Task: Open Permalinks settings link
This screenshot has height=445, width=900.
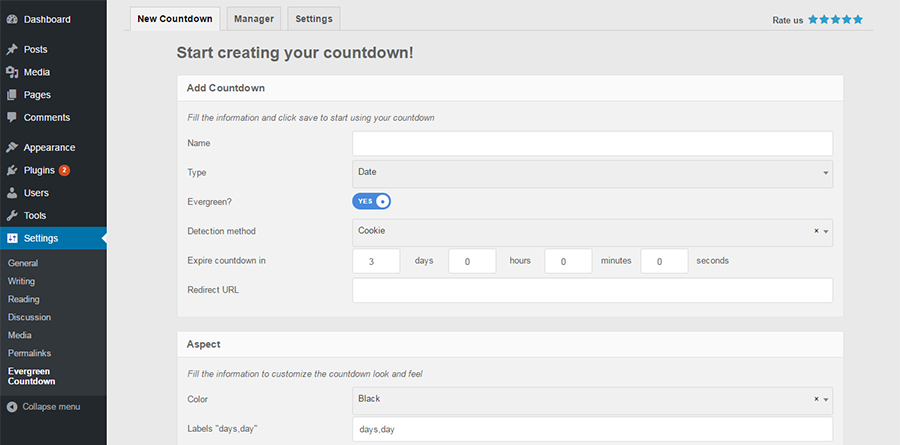Action: (29, 353)
